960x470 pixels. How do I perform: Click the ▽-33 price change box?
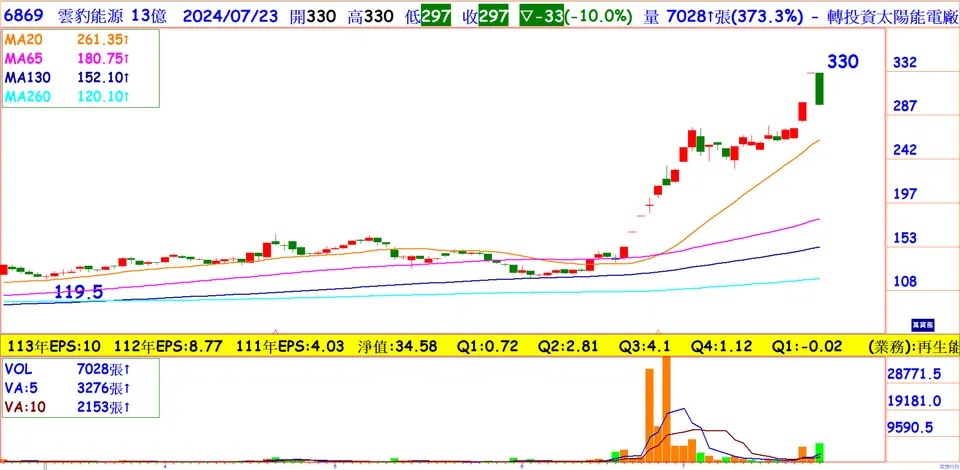click(541, 15)
